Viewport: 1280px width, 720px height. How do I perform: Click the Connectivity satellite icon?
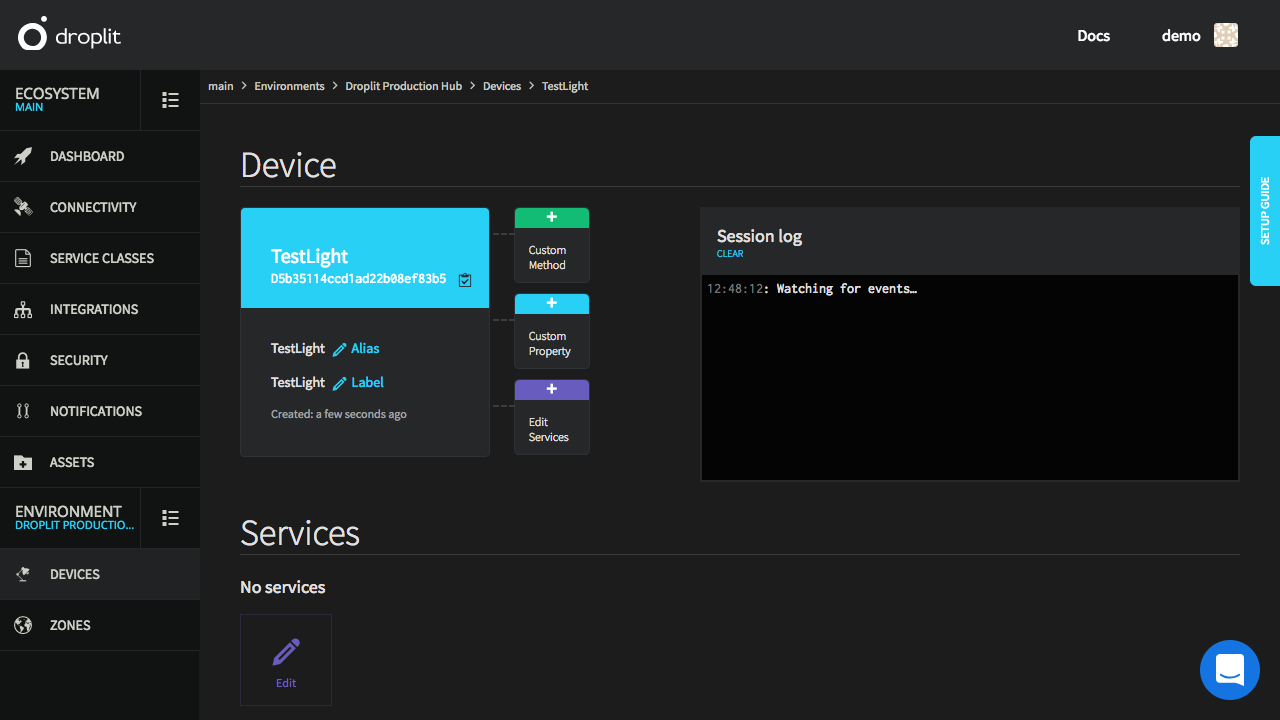23,207
